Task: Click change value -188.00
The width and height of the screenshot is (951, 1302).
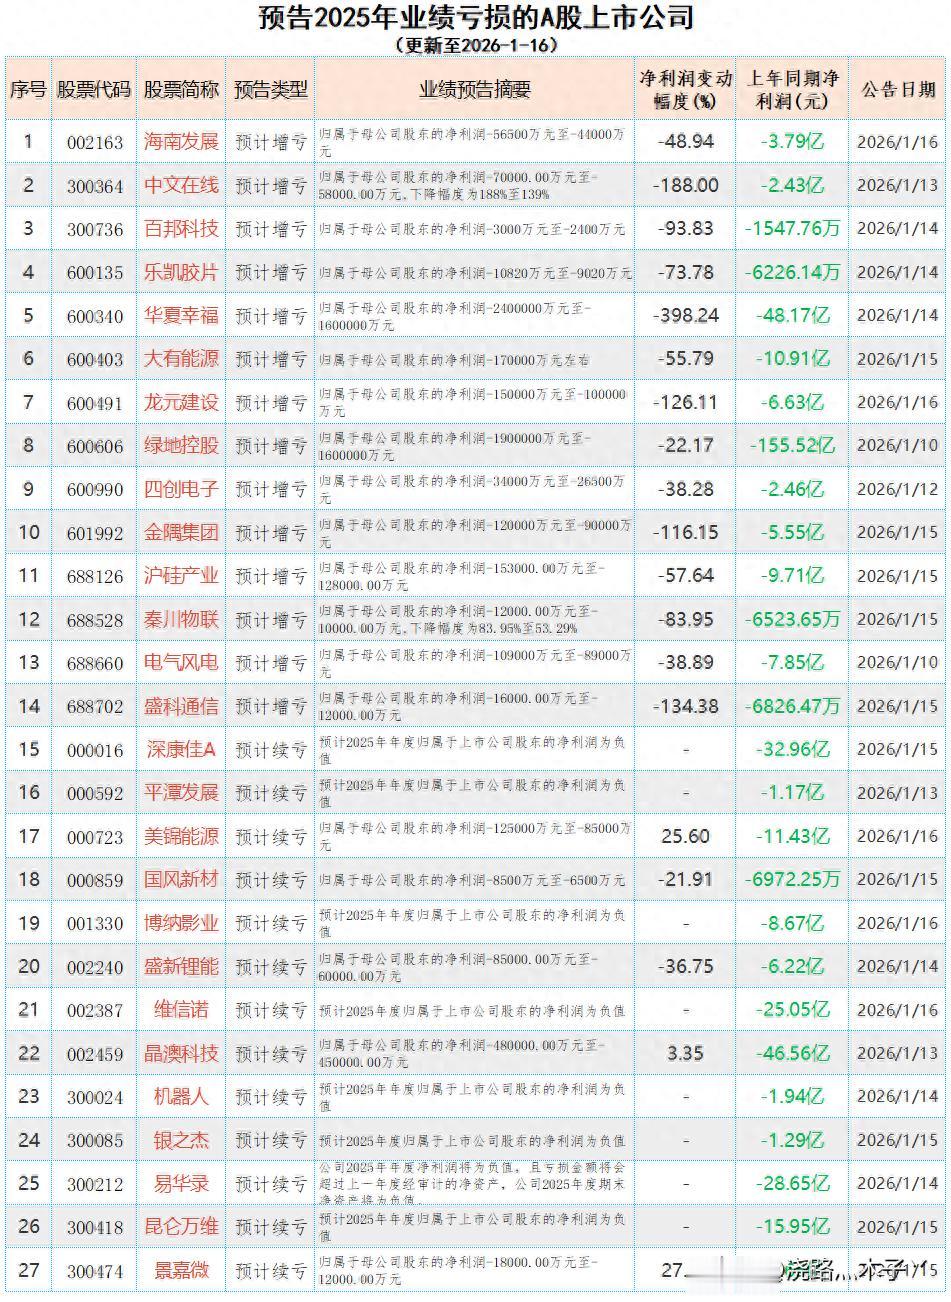Action: click(x=686, y=185)
